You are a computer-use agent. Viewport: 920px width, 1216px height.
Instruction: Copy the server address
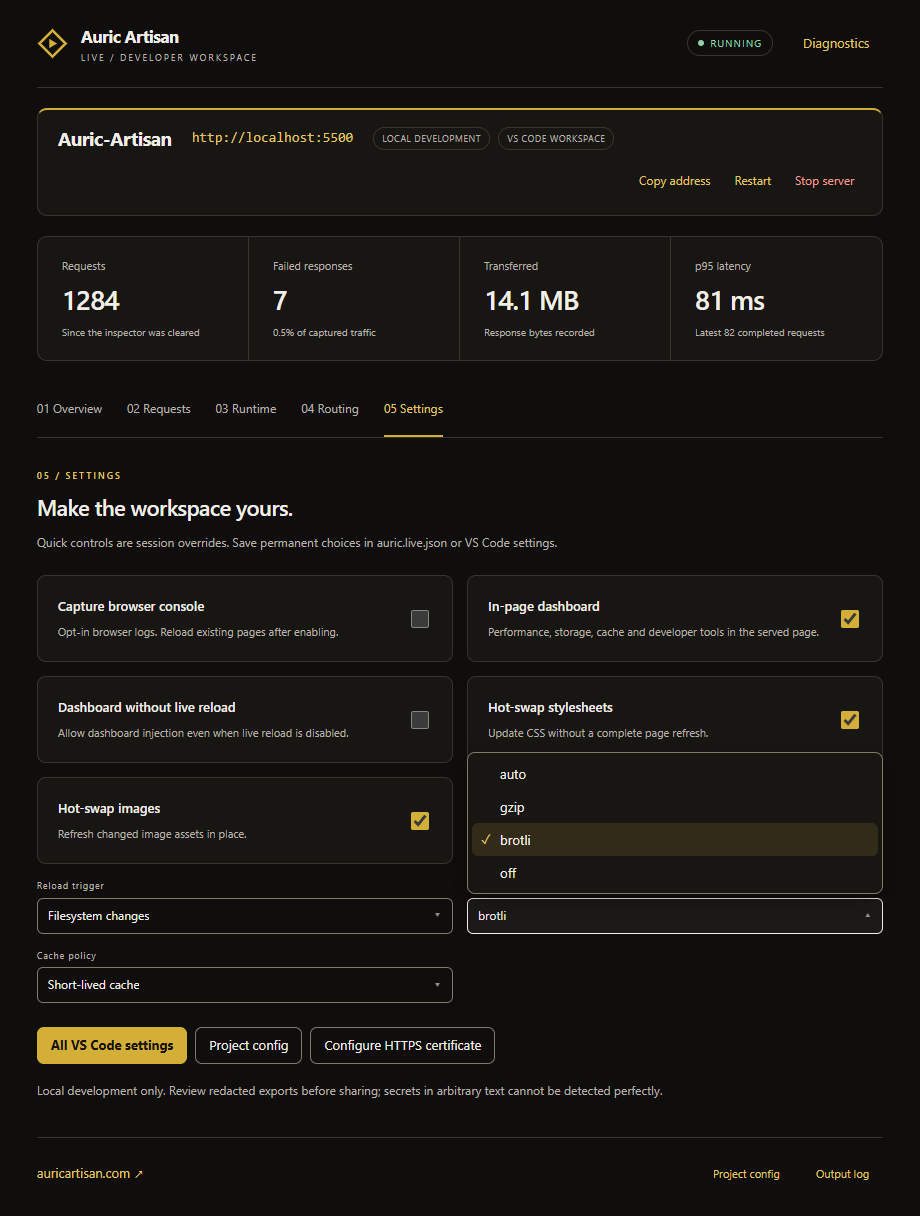[675, 181]
